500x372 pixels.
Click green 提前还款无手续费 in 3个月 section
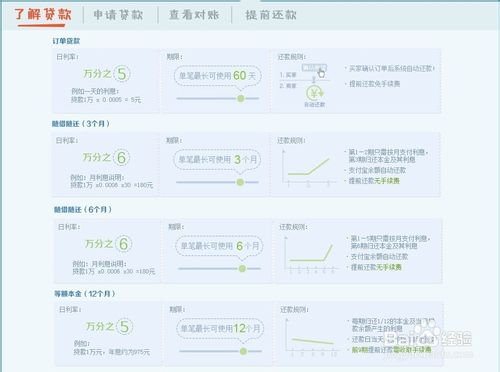[x=374, y=181]
